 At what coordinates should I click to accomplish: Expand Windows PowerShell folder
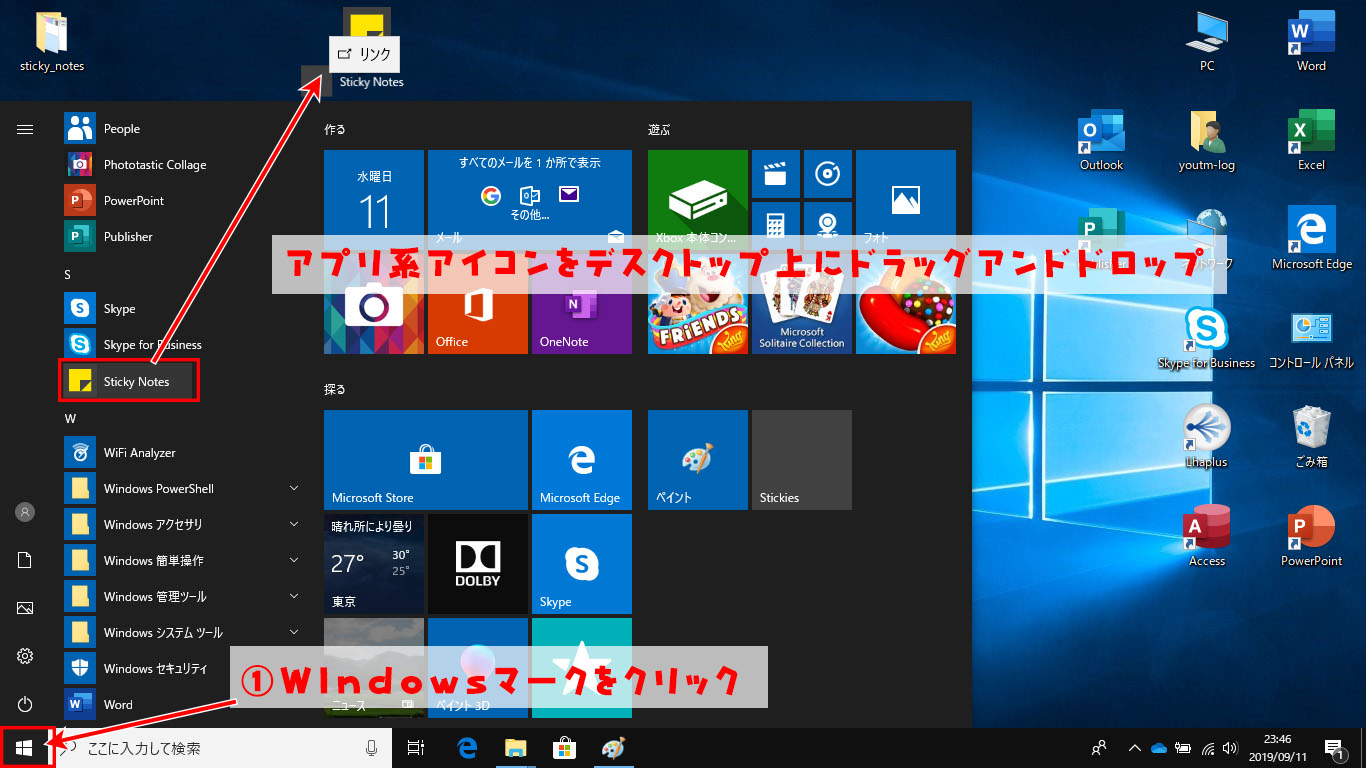pyautogui.click(x=183, y=489)
